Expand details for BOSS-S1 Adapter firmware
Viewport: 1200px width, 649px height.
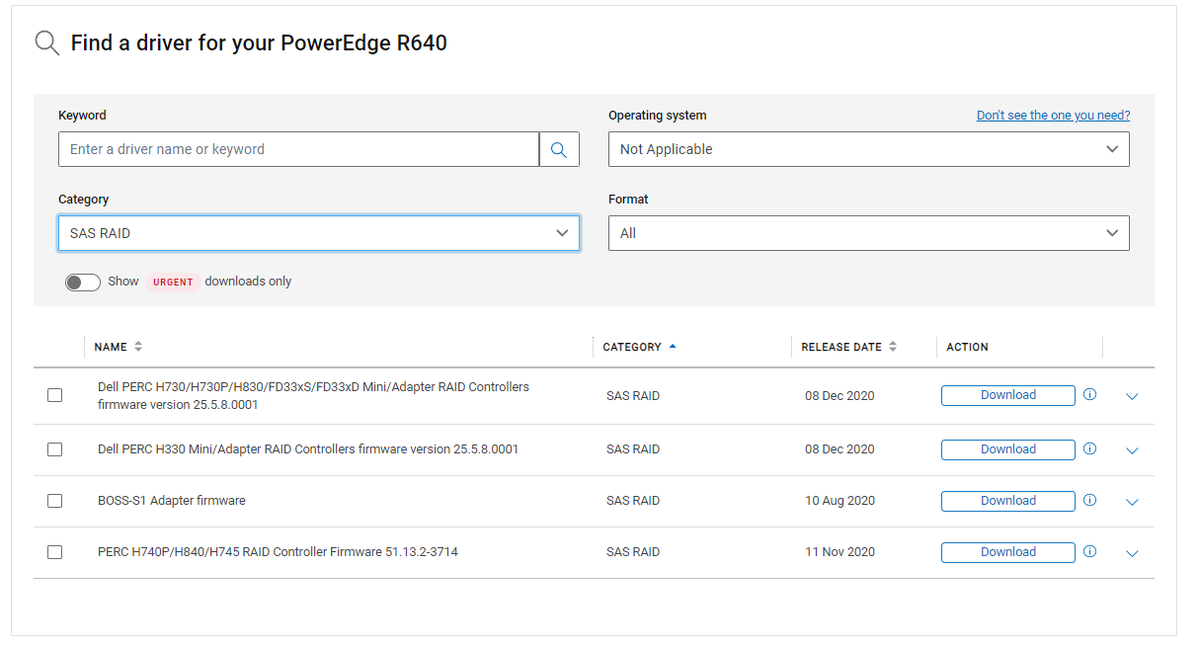click(1132, 502)
